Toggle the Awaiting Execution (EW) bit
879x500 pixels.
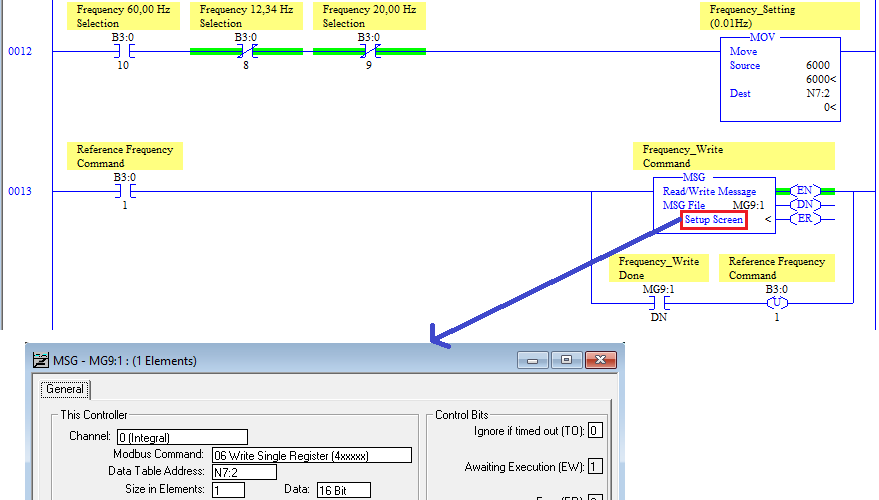tap(595, 466)
